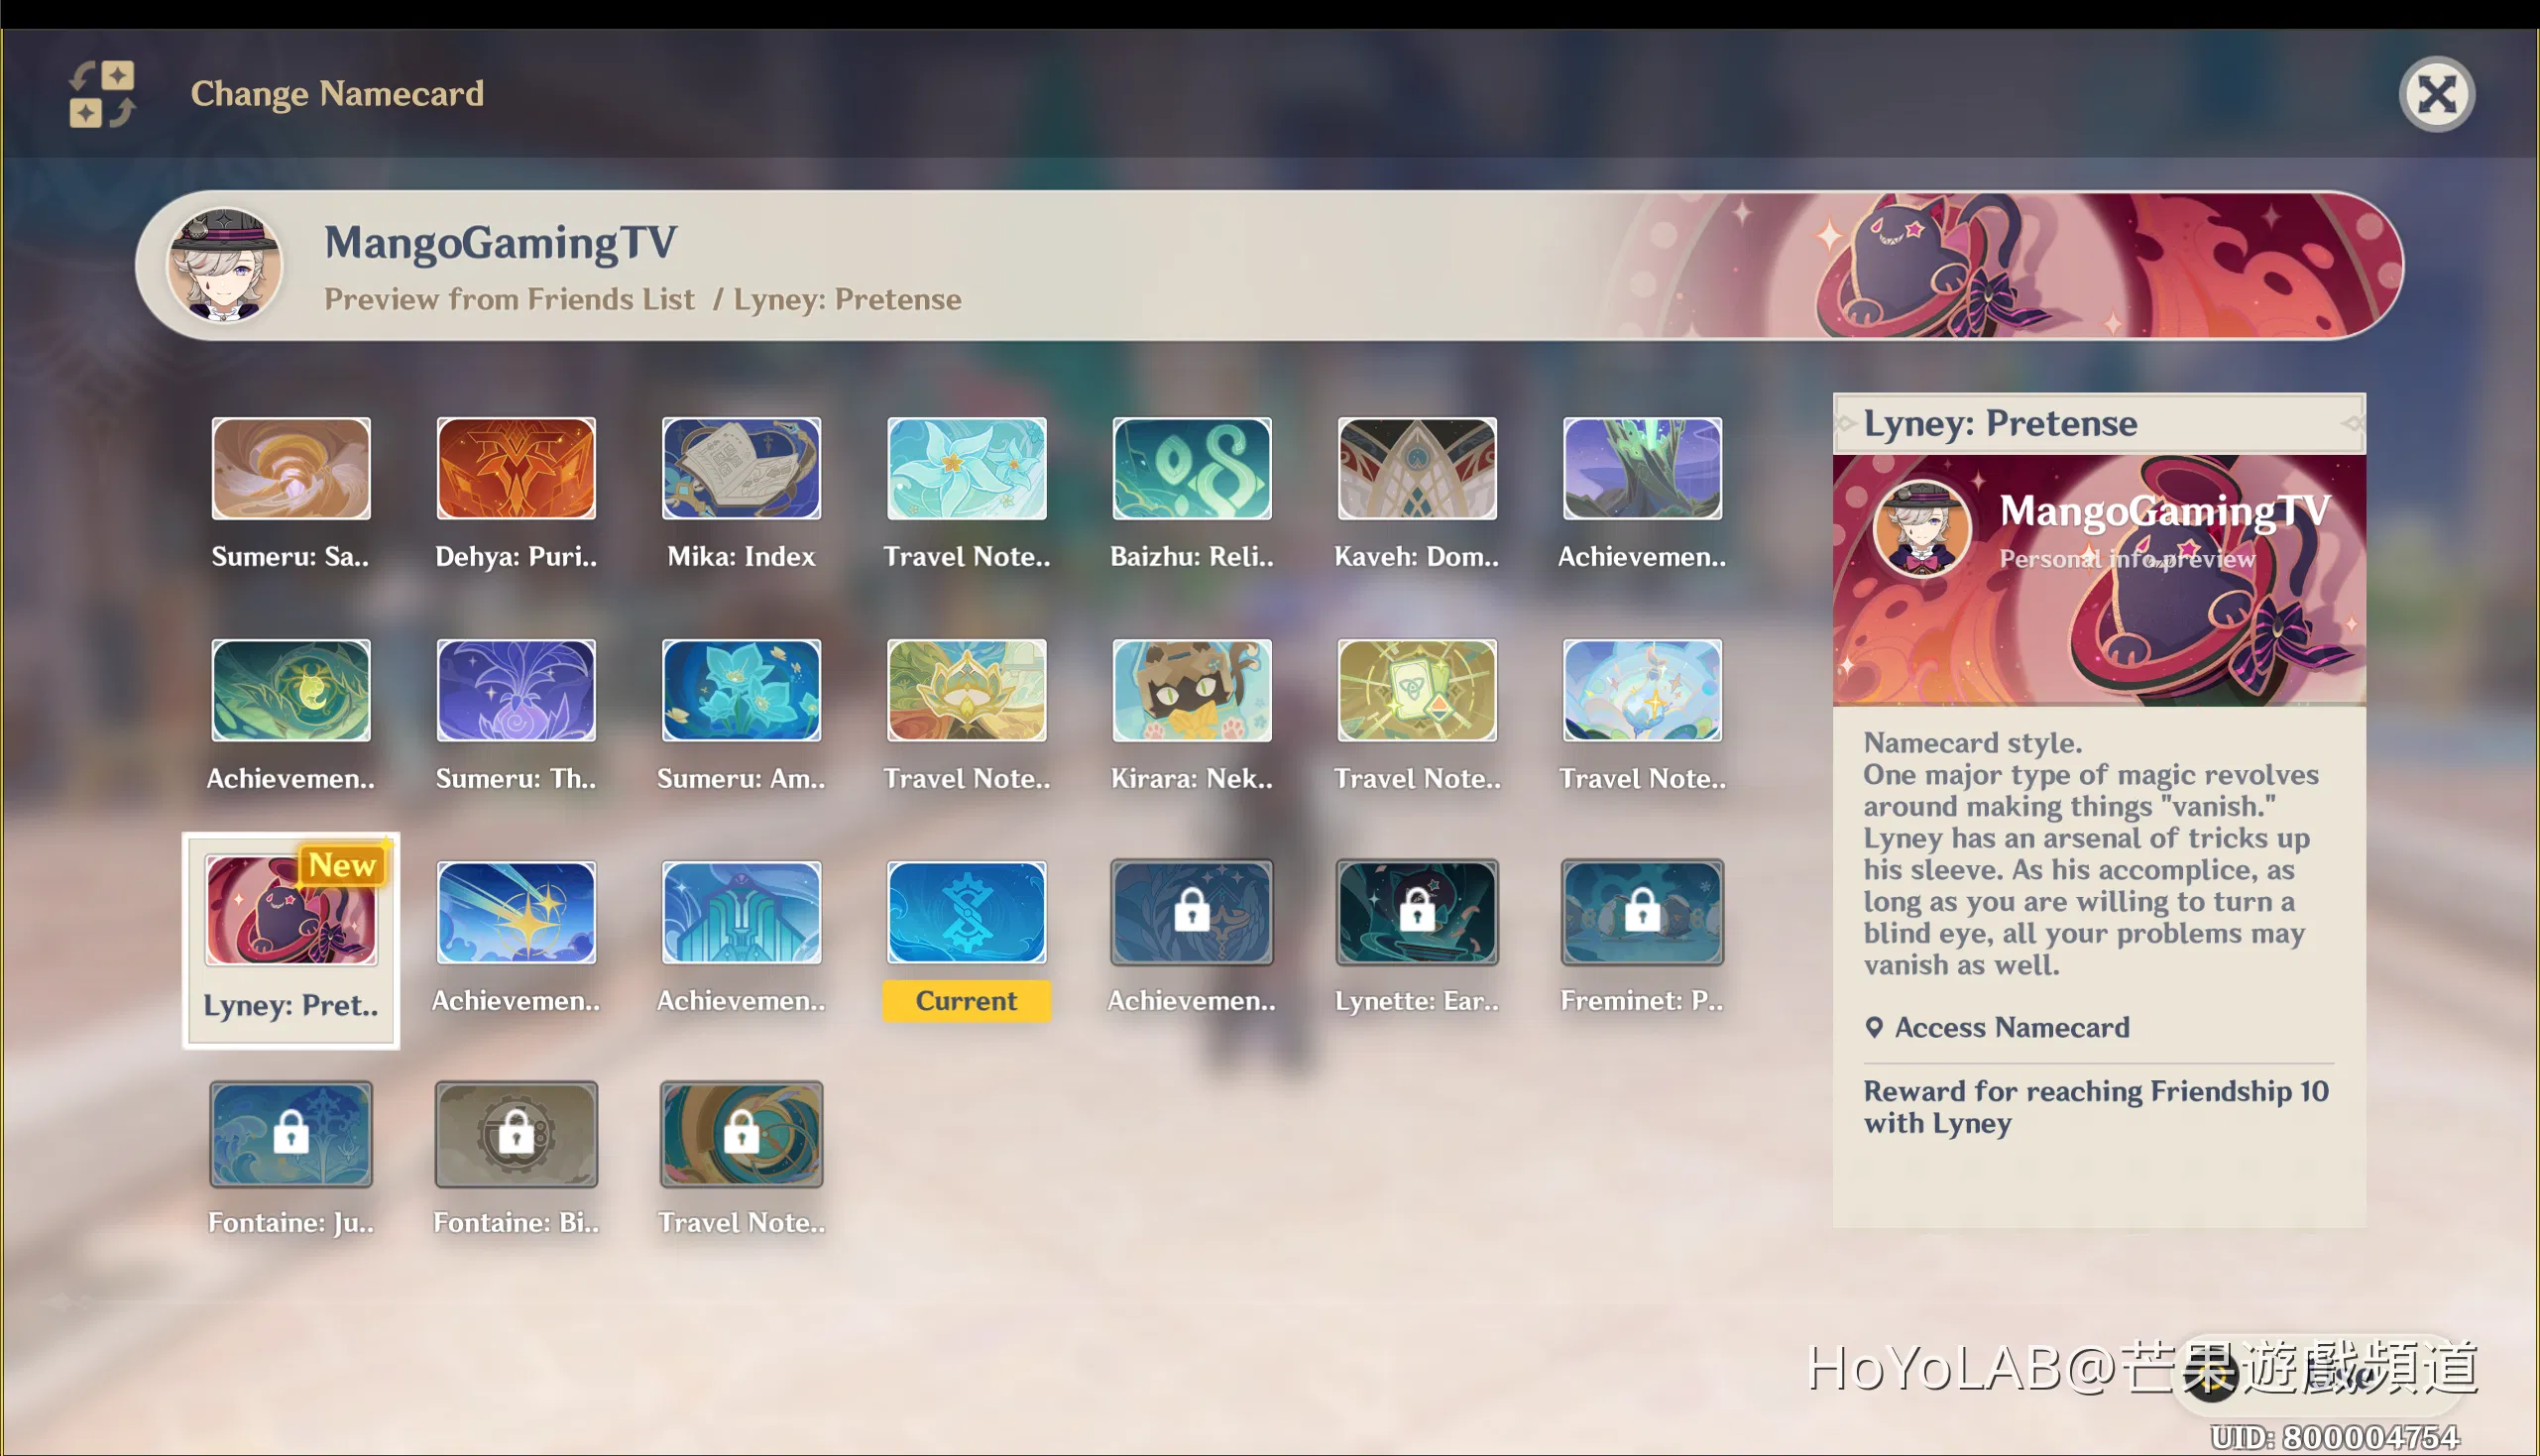Image resolution: width=2540 pixels, height=1456 pixels.
Task: Pick the Kaveh: Dom.. namecard
Action: 1416,469
